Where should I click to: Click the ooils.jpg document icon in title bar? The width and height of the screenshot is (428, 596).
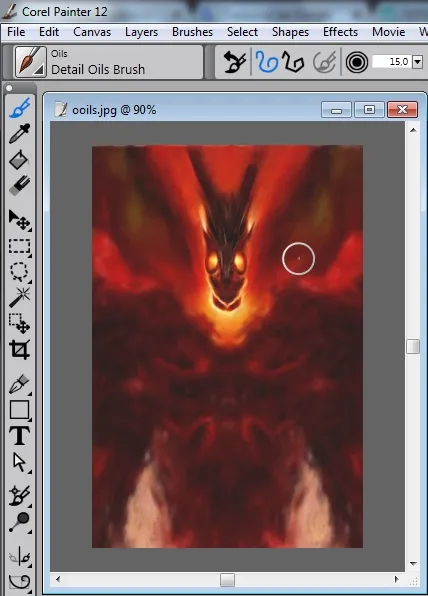(61, 109)
